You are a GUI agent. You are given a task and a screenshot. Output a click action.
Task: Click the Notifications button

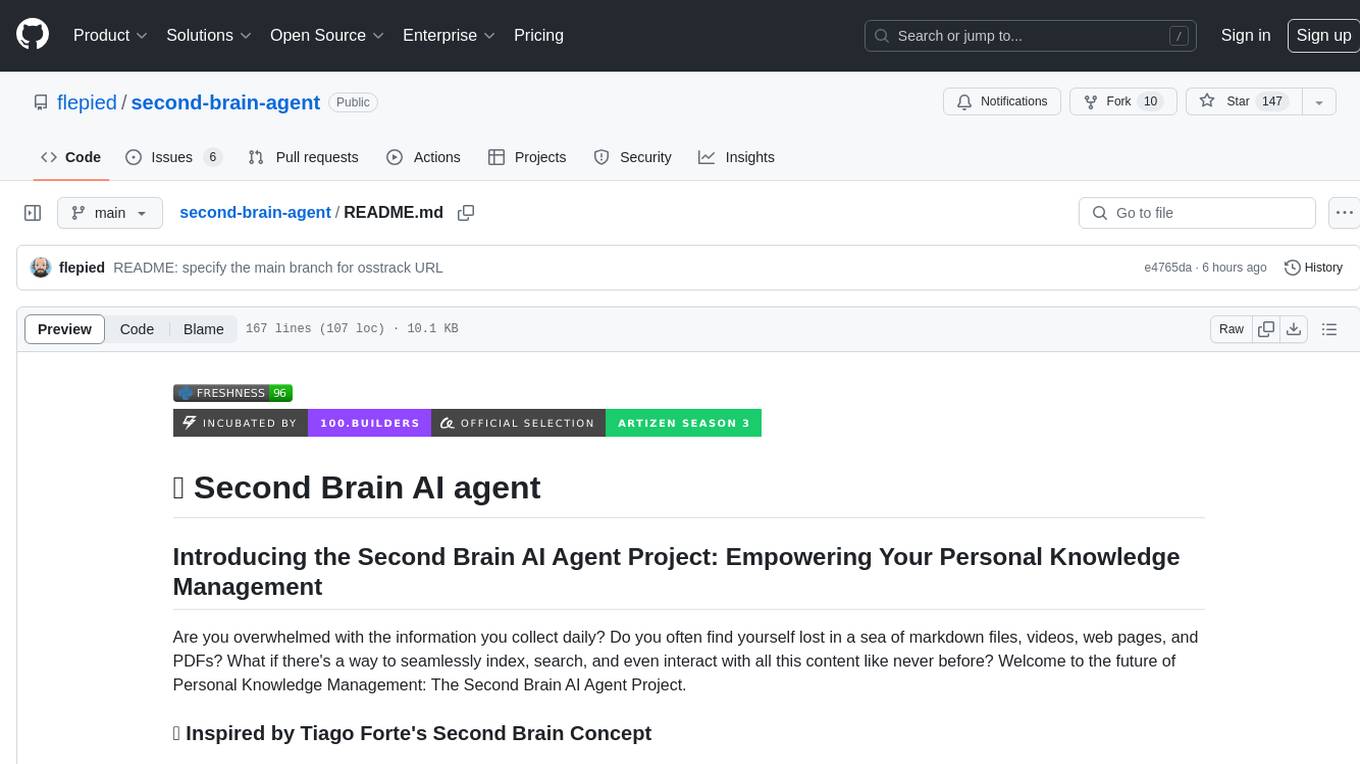(x=1002, y=101)
